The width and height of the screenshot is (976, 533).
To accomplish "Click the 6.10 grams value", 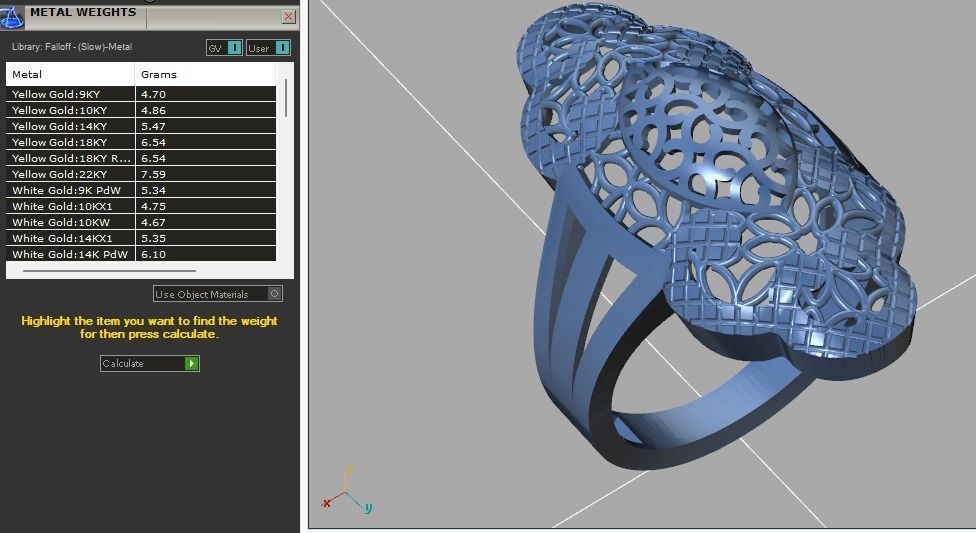I will (x=153, y=255).
